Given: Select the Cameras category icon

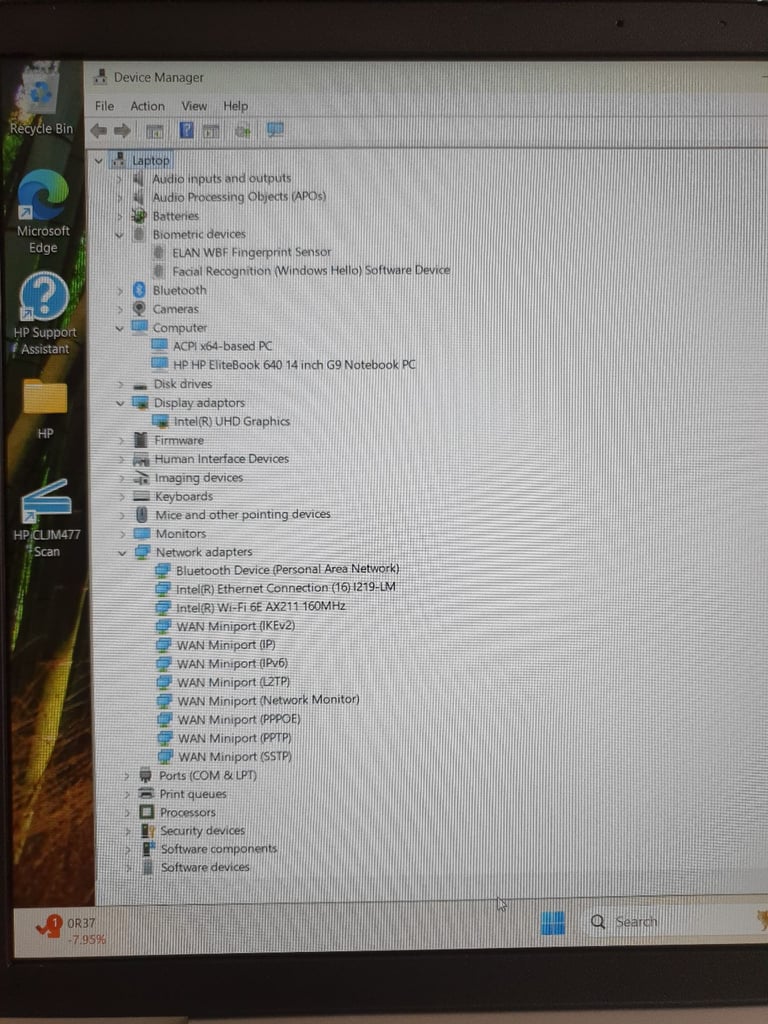Looking at the screenshot, I should 139,309.
